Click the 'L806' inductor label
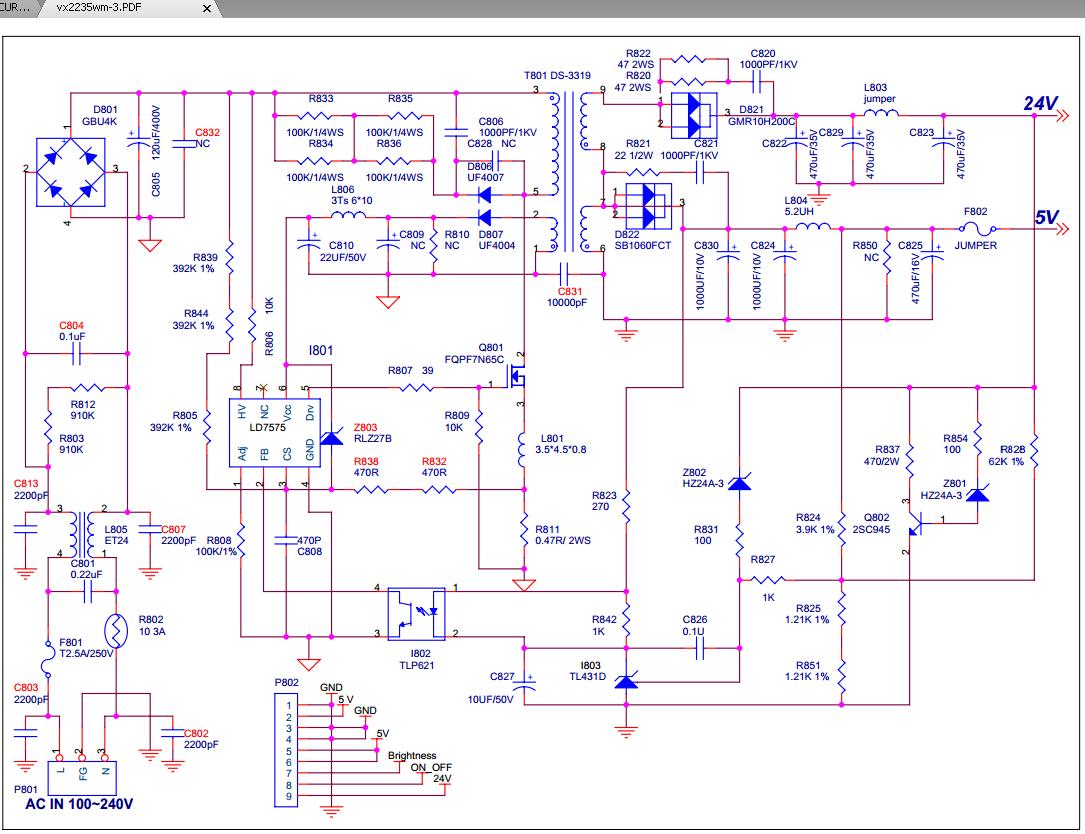 tap(343, 189)
